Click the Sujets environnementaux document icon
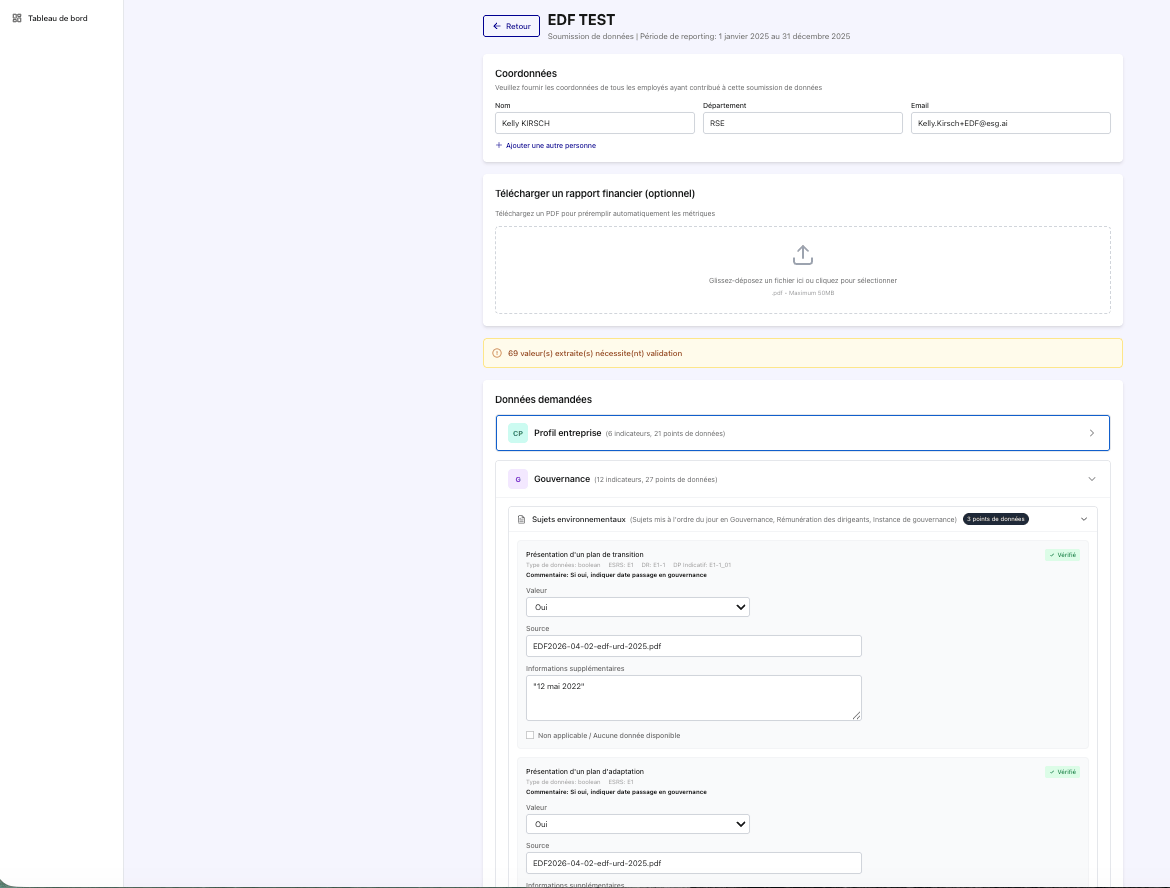This screenshot has height=888, width=1170. click(x=522, y=519)
